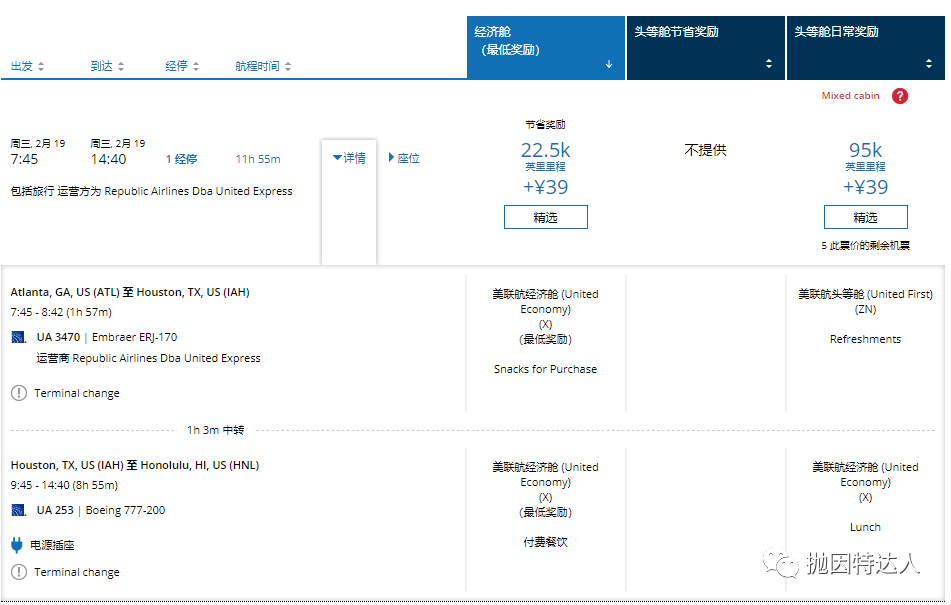Click the Refreshments text in first class column

coord(865,339)
